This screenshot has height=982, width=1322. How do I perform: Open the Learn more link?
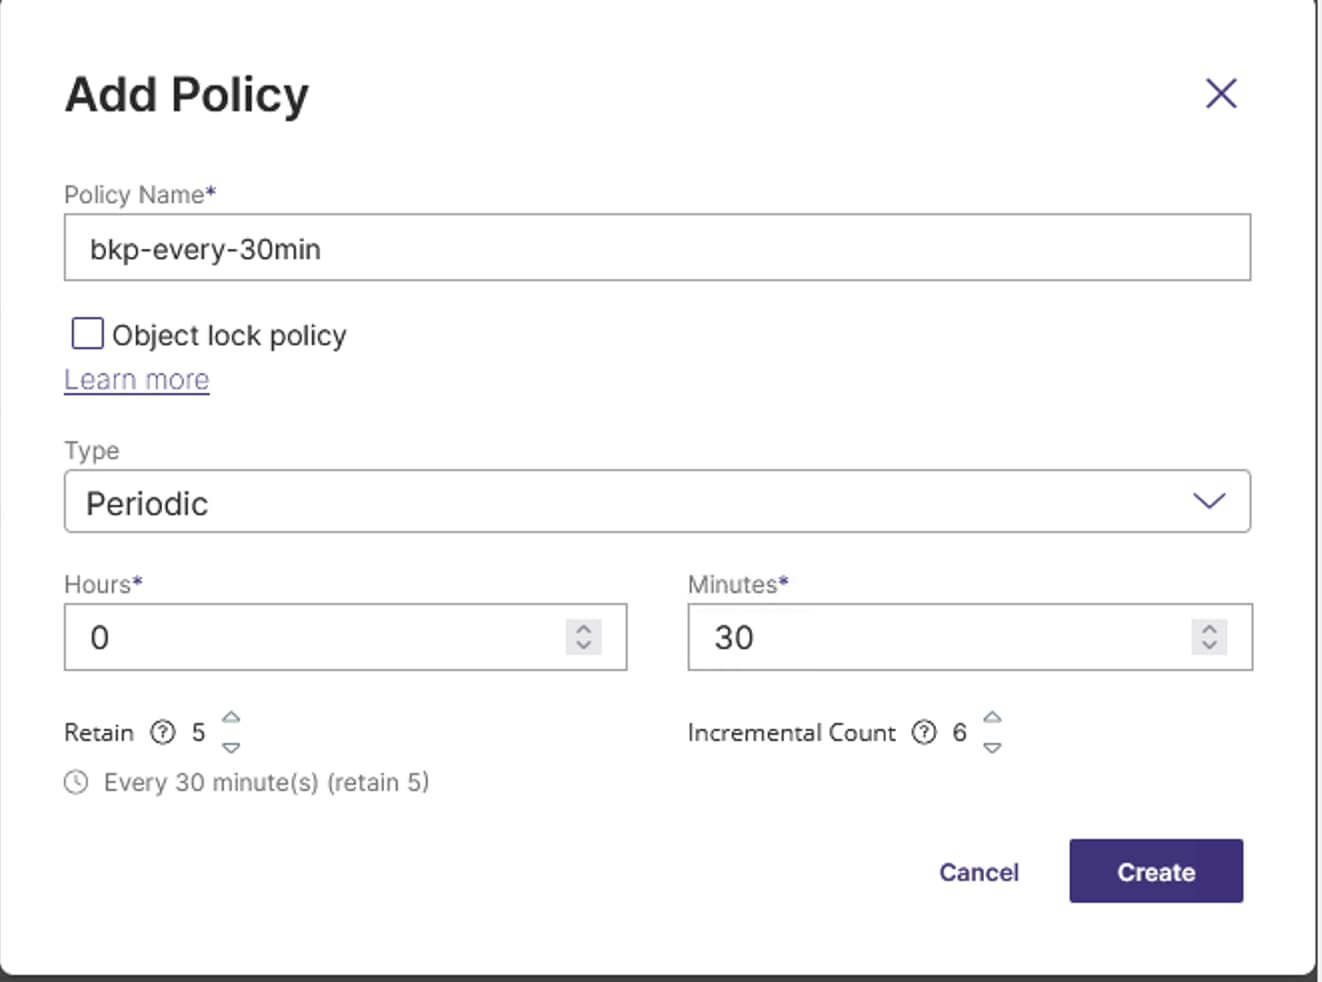pos(136,379)
